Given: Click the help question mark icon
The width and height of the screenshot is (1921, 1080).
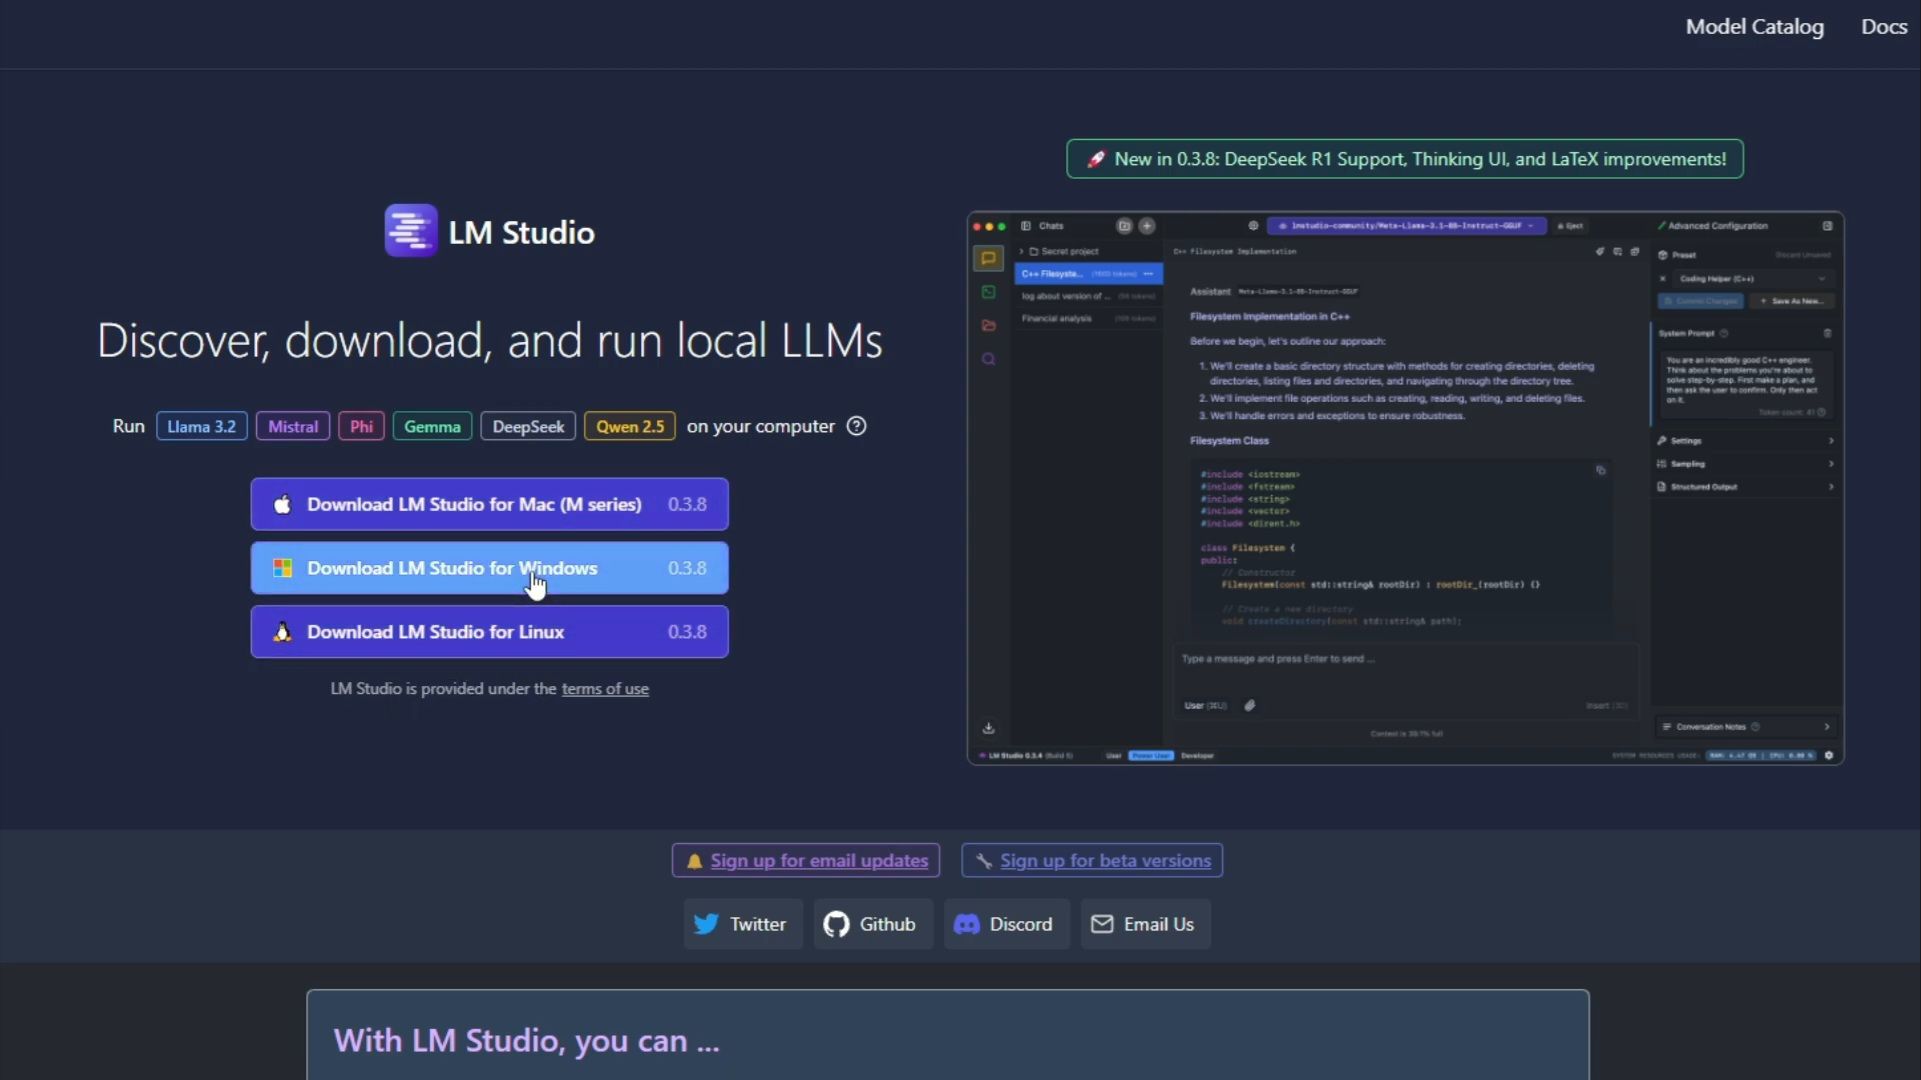Looking at the screenshot, I should pyautogui.click(x=856, y=426).
